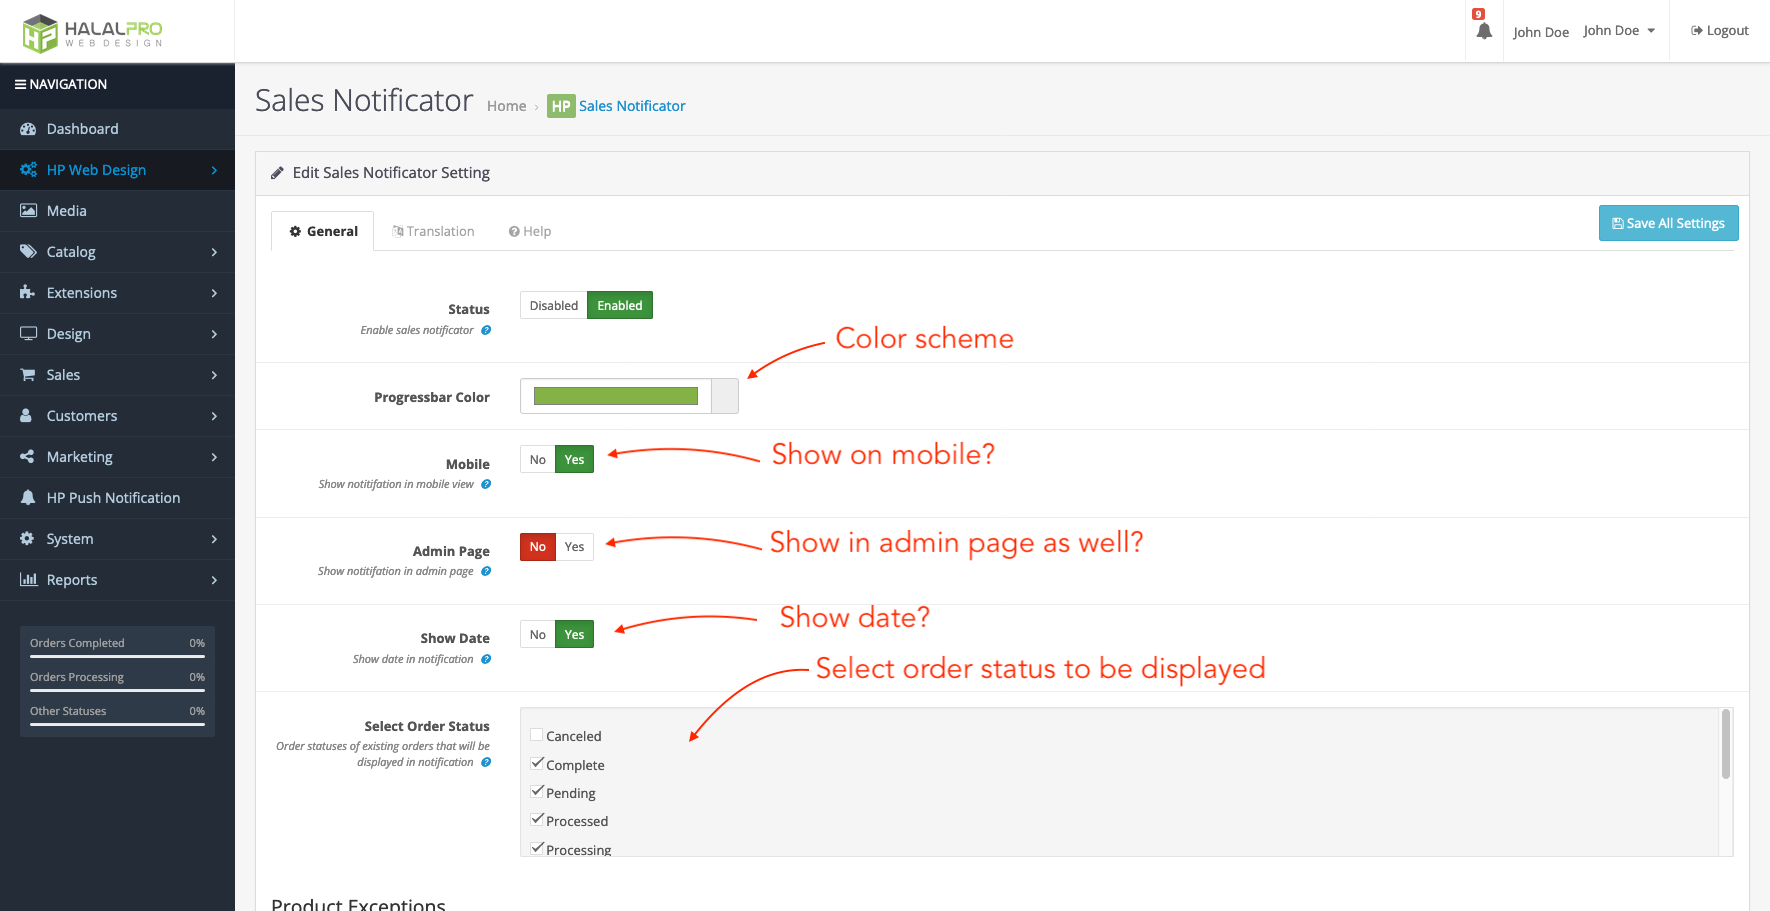Screen dimensions: 1770x911
Task: Check the Canceled order status checkbox
Action: (537, 735)
